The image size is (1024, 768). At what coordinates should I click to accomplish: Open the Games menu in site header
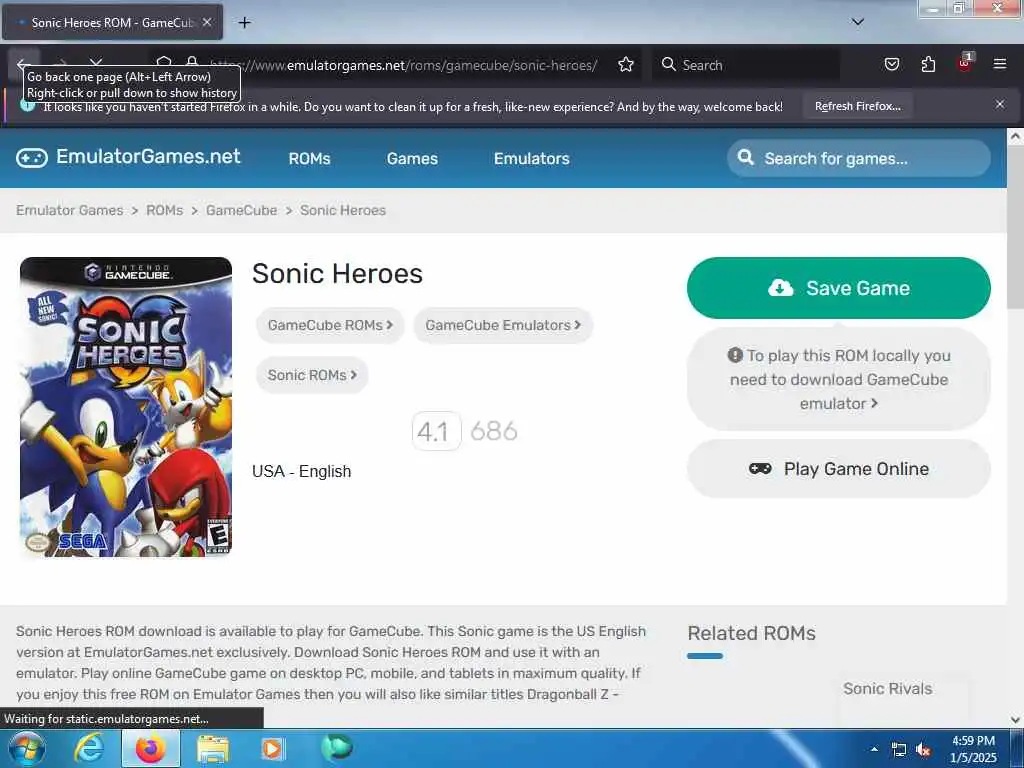[x=412, y=158]
